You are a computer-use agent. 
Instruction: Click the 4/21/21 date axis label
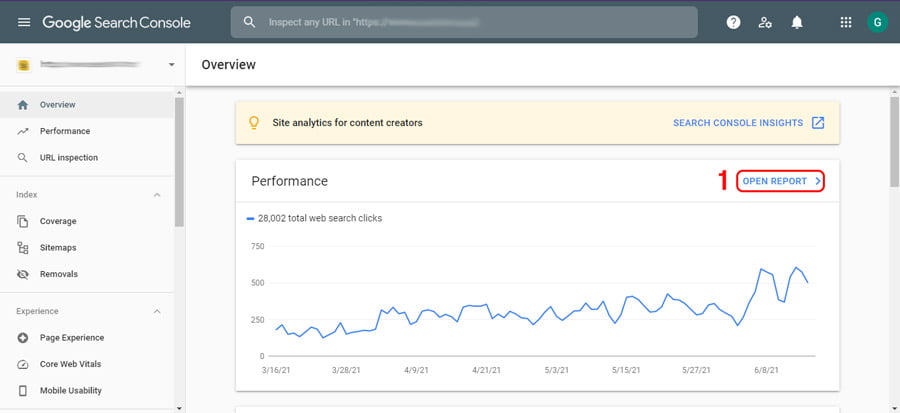pos(486,371)
